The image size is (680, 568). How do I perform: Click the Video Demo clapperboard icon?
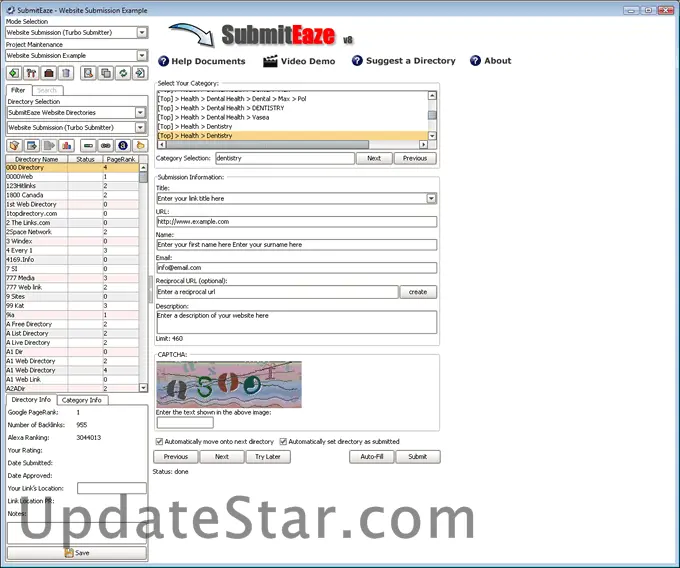270,61
